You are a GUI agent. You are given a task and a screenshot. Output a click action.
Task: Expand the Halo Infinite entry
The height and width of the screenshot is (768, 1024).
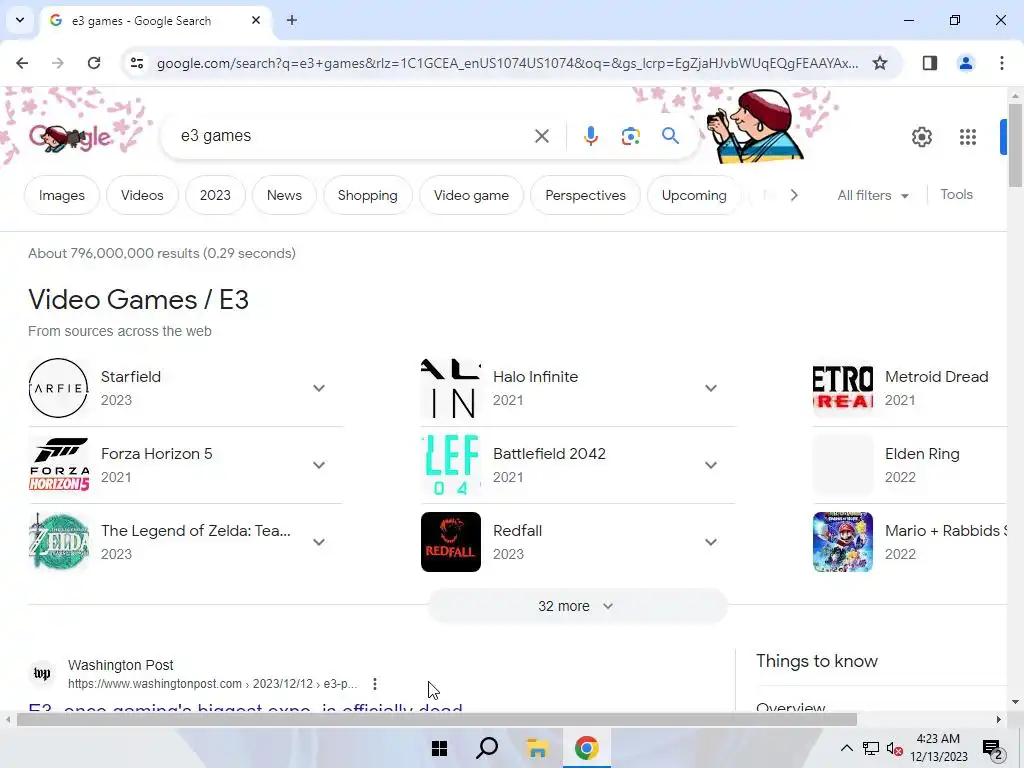(711, 388)
